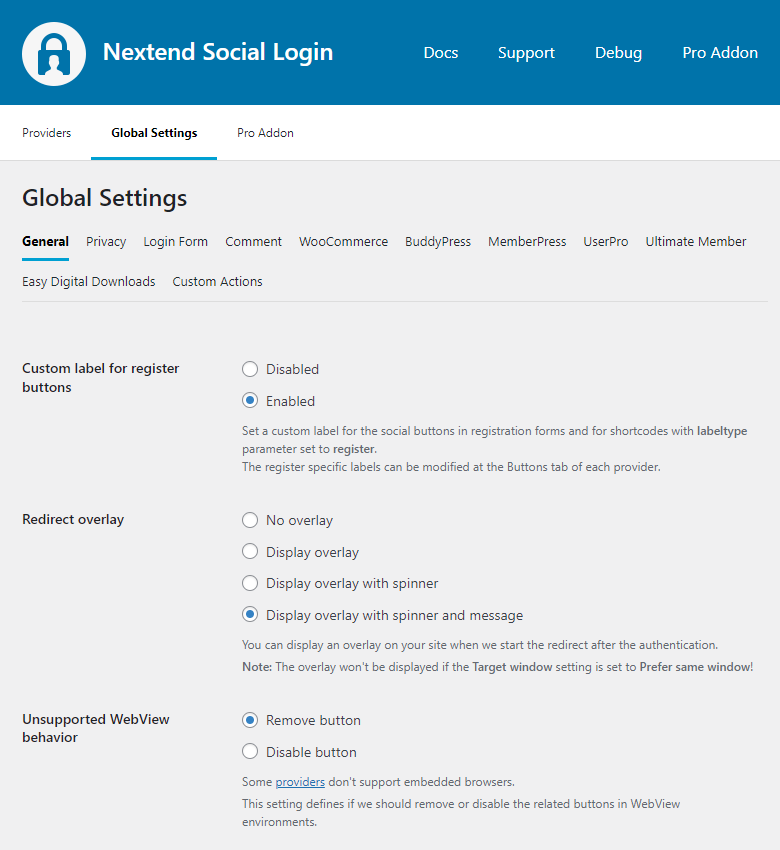Open Easy Digital Downloads sub-tab

[x=89, y=282]
